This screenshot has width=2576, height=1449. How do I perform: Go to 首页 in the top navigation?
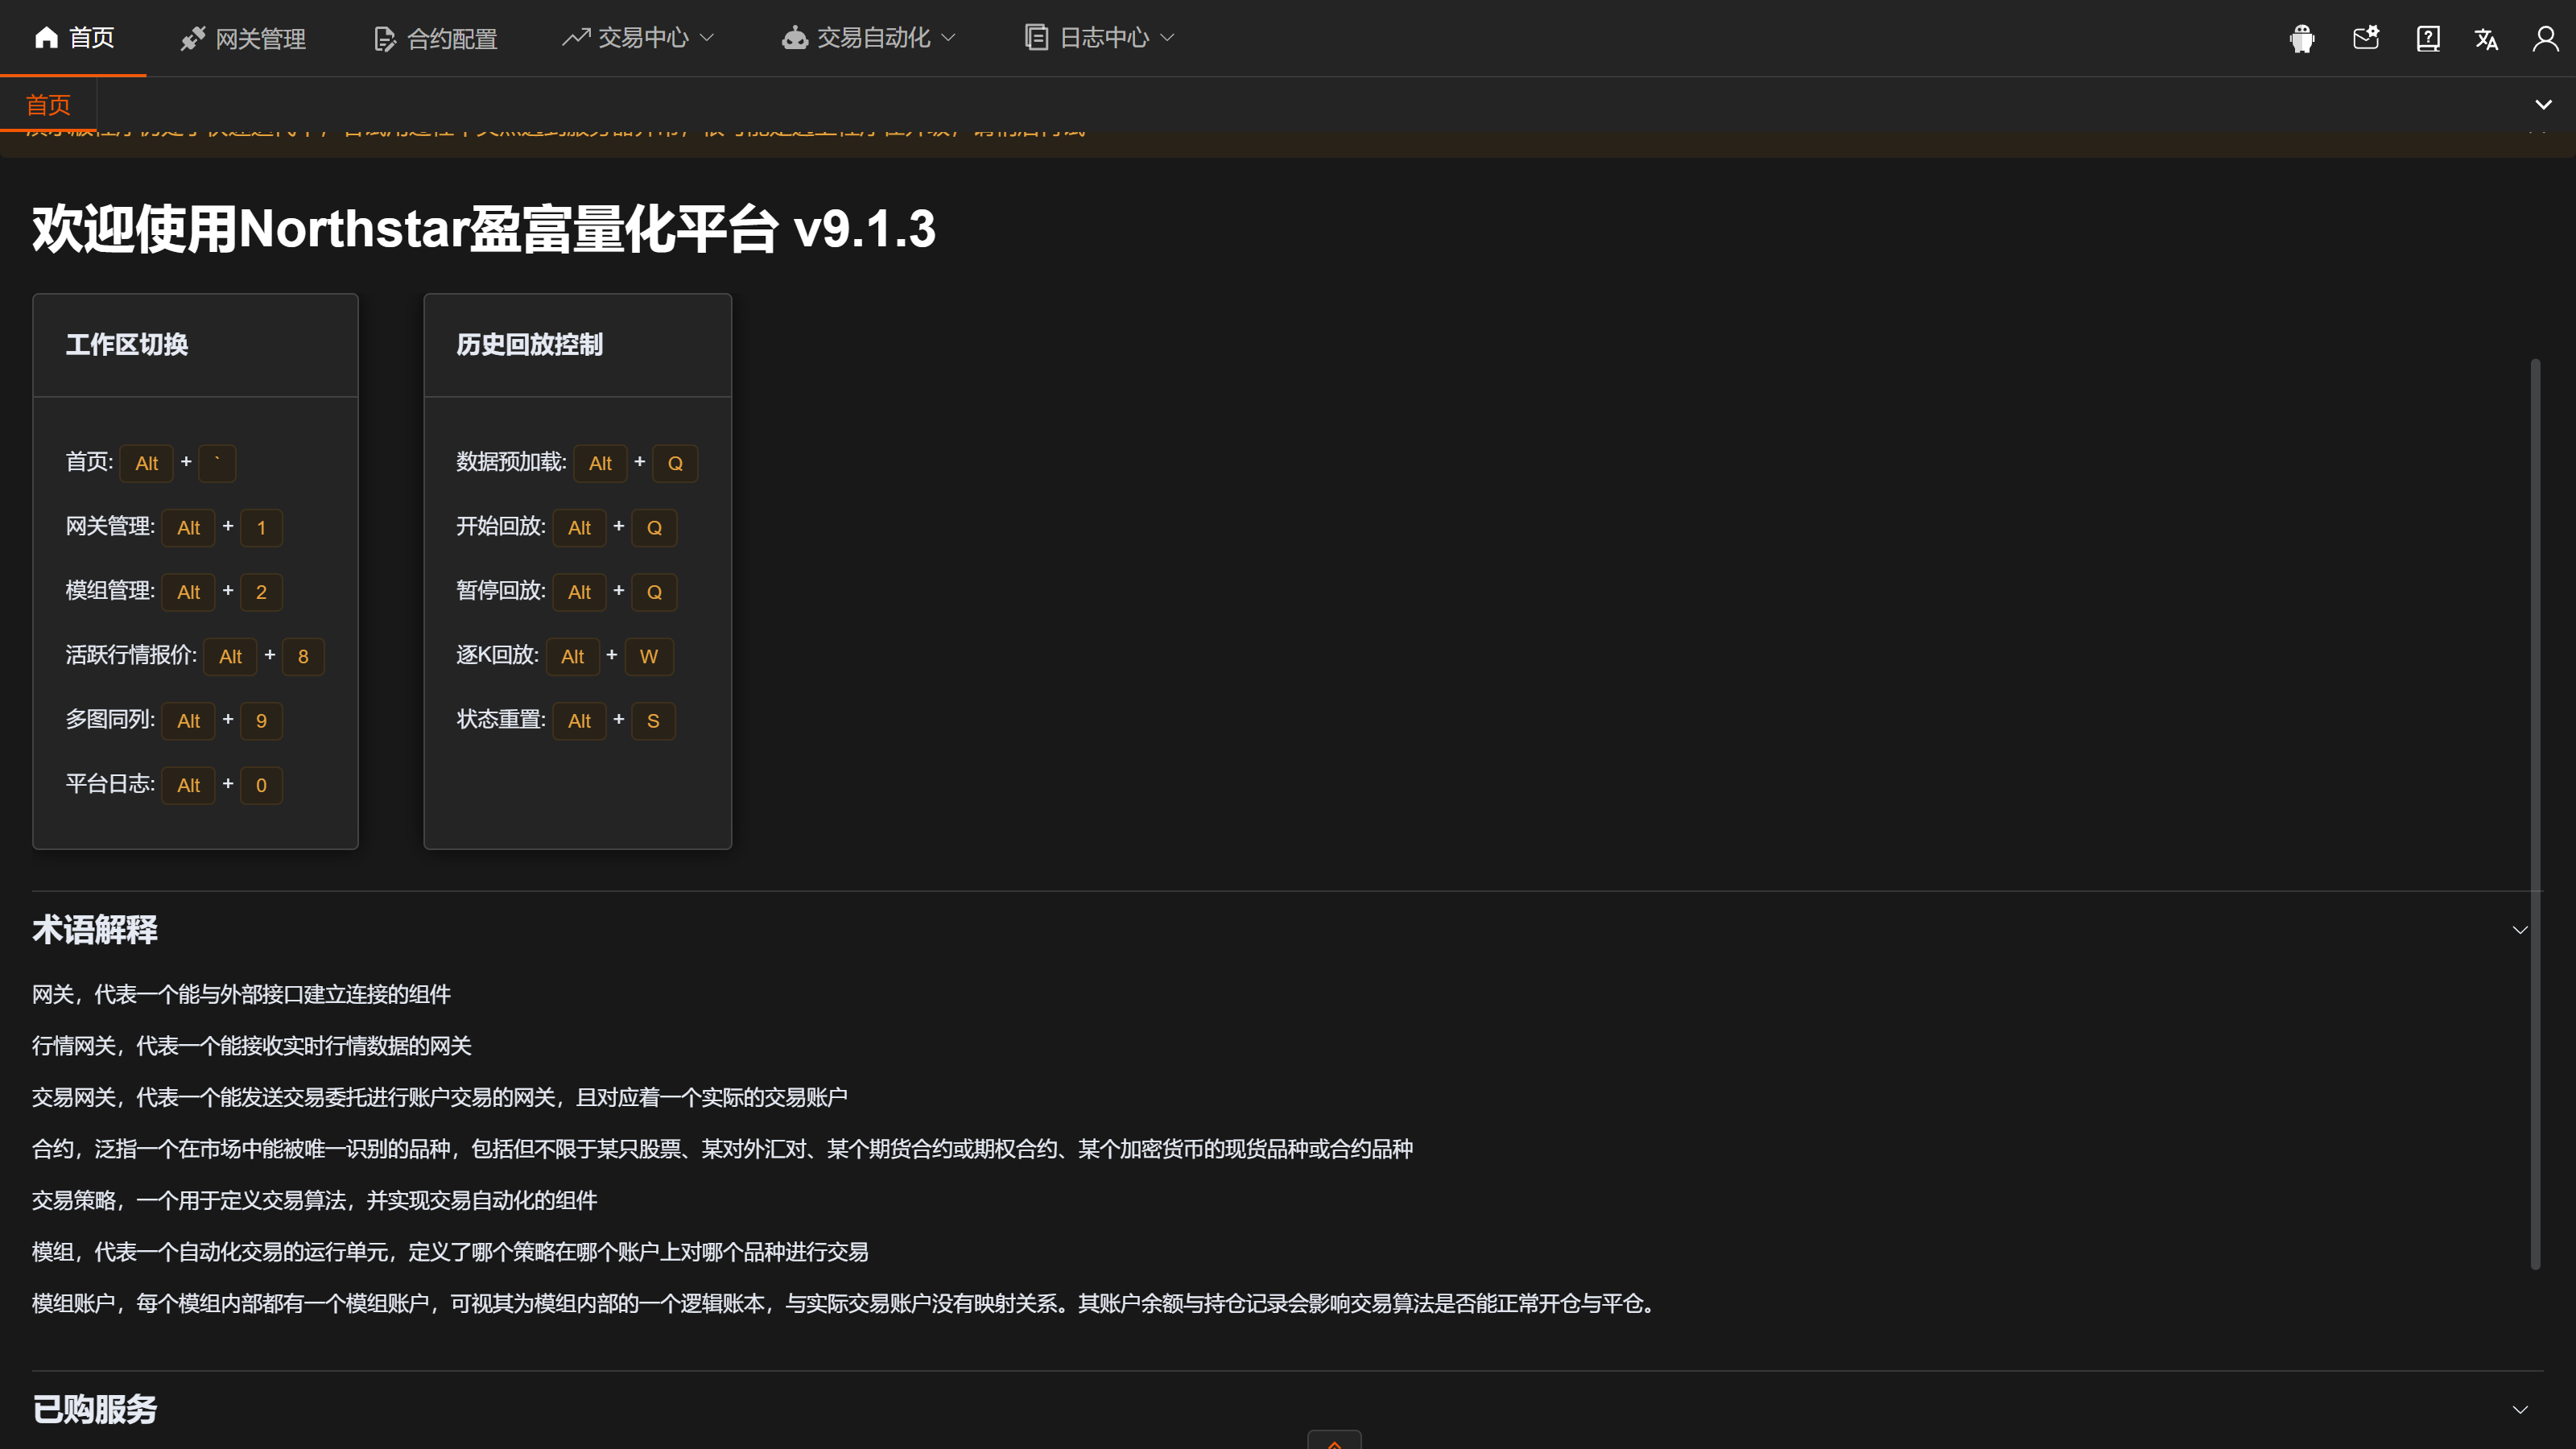74,38
